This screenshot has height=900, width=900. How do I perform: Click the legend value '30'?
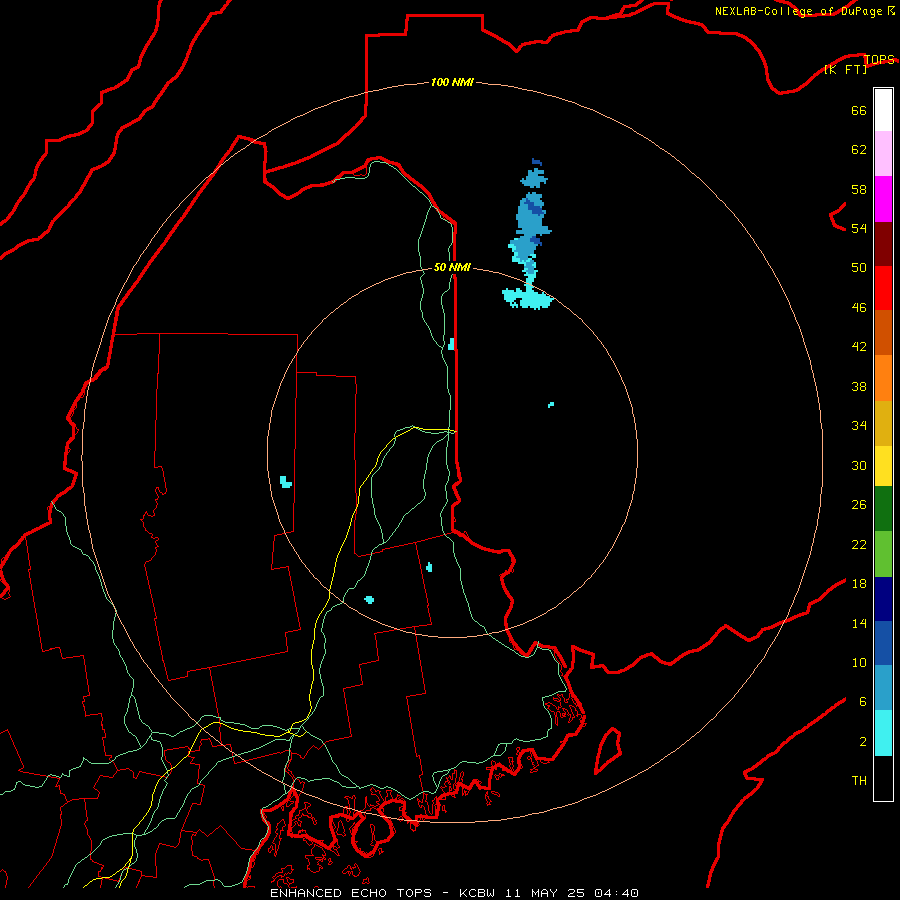pyautogui.click(x=859, y=465)
